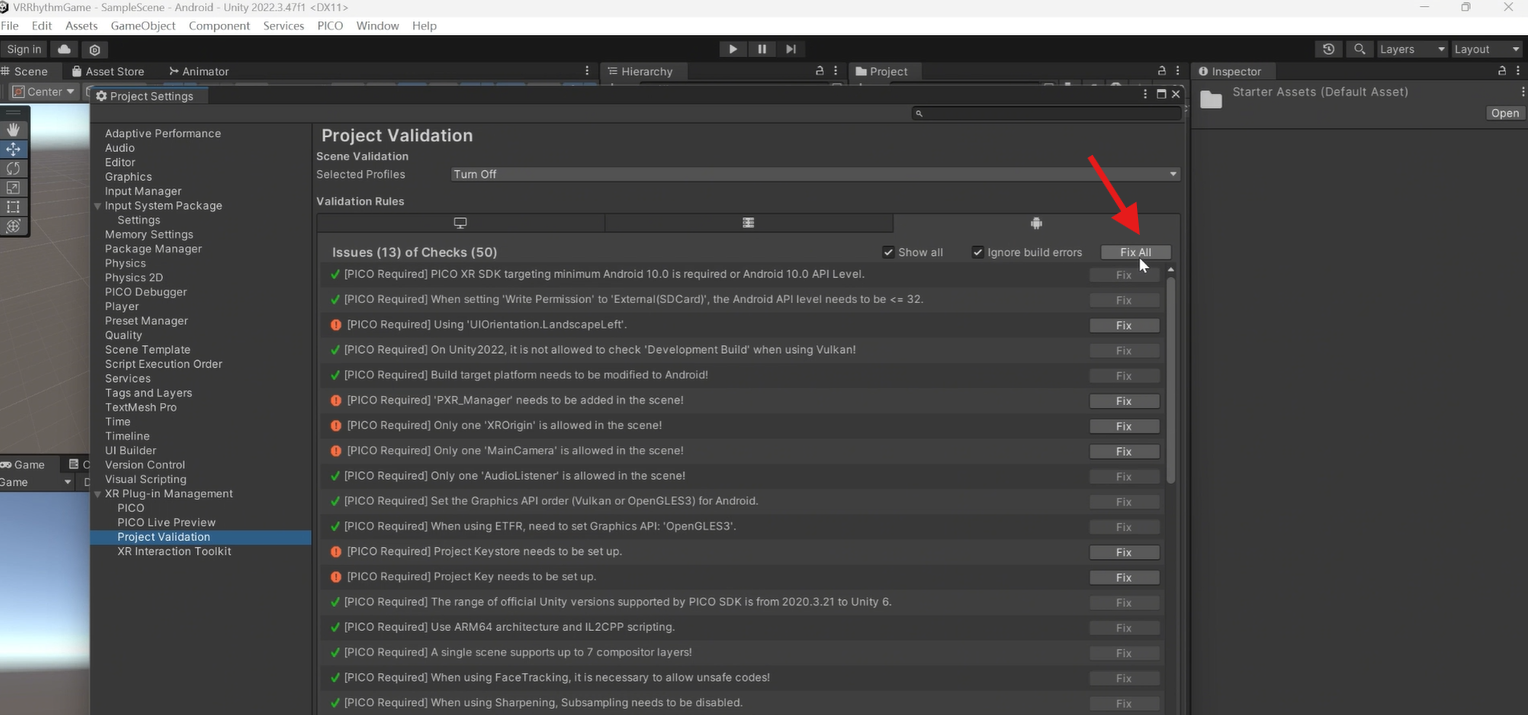
Task: Switch to the Asset Store tab
Action: tap(108, 71)
